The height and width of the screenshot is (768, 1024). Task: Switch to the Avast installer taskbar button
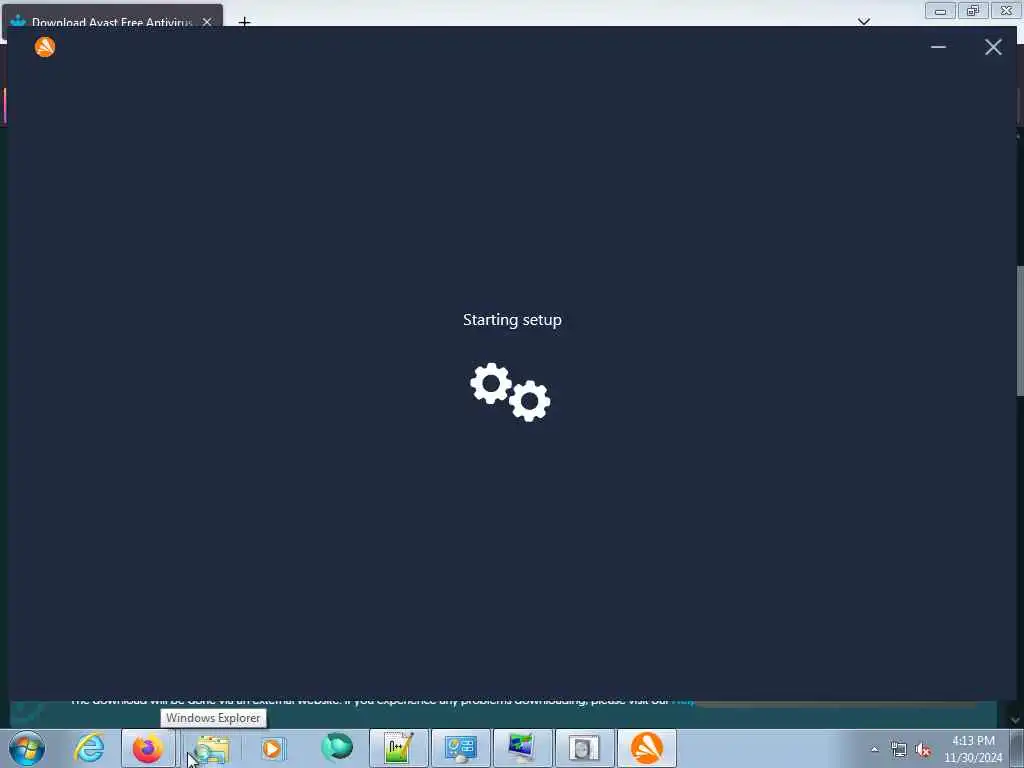[x=647, y=748]
